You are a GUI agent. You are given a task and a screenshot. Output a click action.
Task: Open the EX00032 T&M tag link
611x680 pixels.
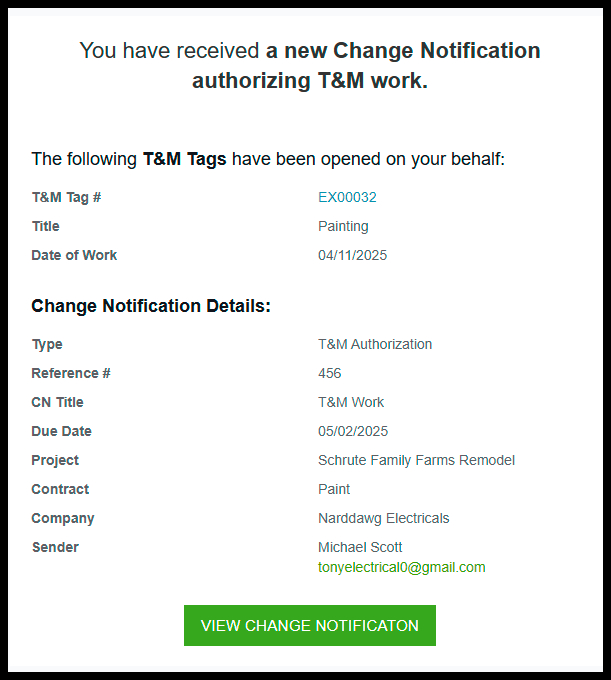pos(347,197)
